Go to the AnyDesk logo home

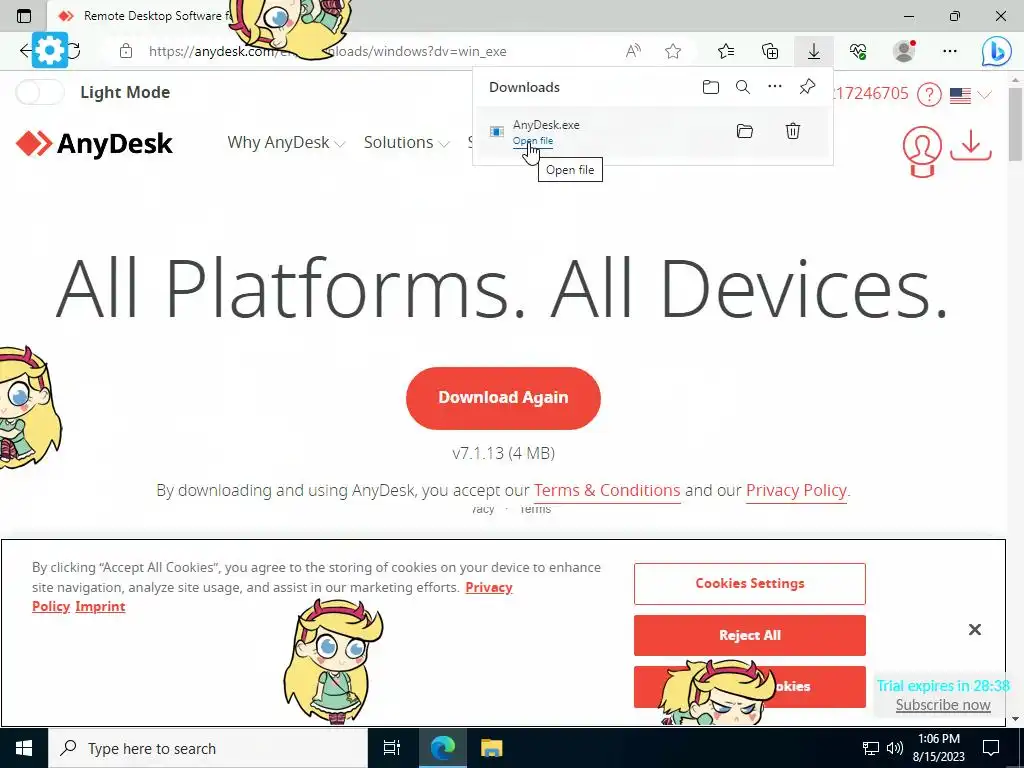click(94, 144)
